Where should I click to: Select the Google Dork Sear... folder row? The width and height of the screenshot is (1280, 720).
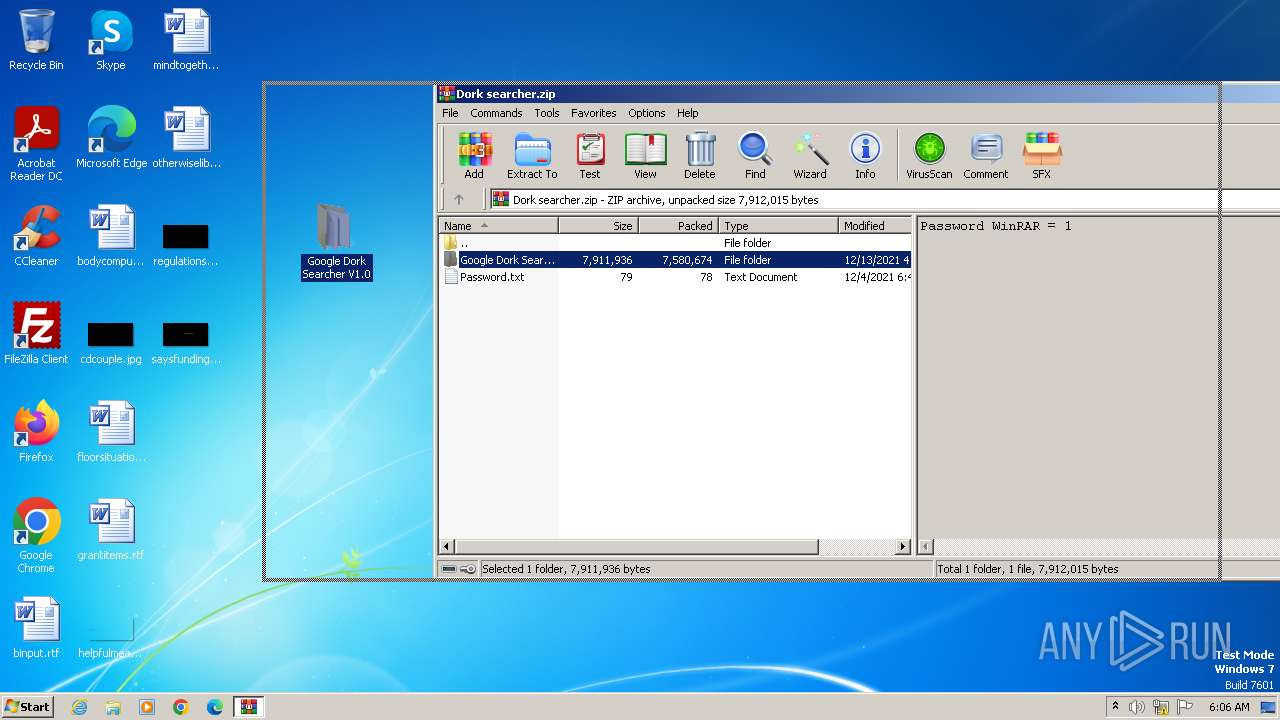tap(675, 260)
